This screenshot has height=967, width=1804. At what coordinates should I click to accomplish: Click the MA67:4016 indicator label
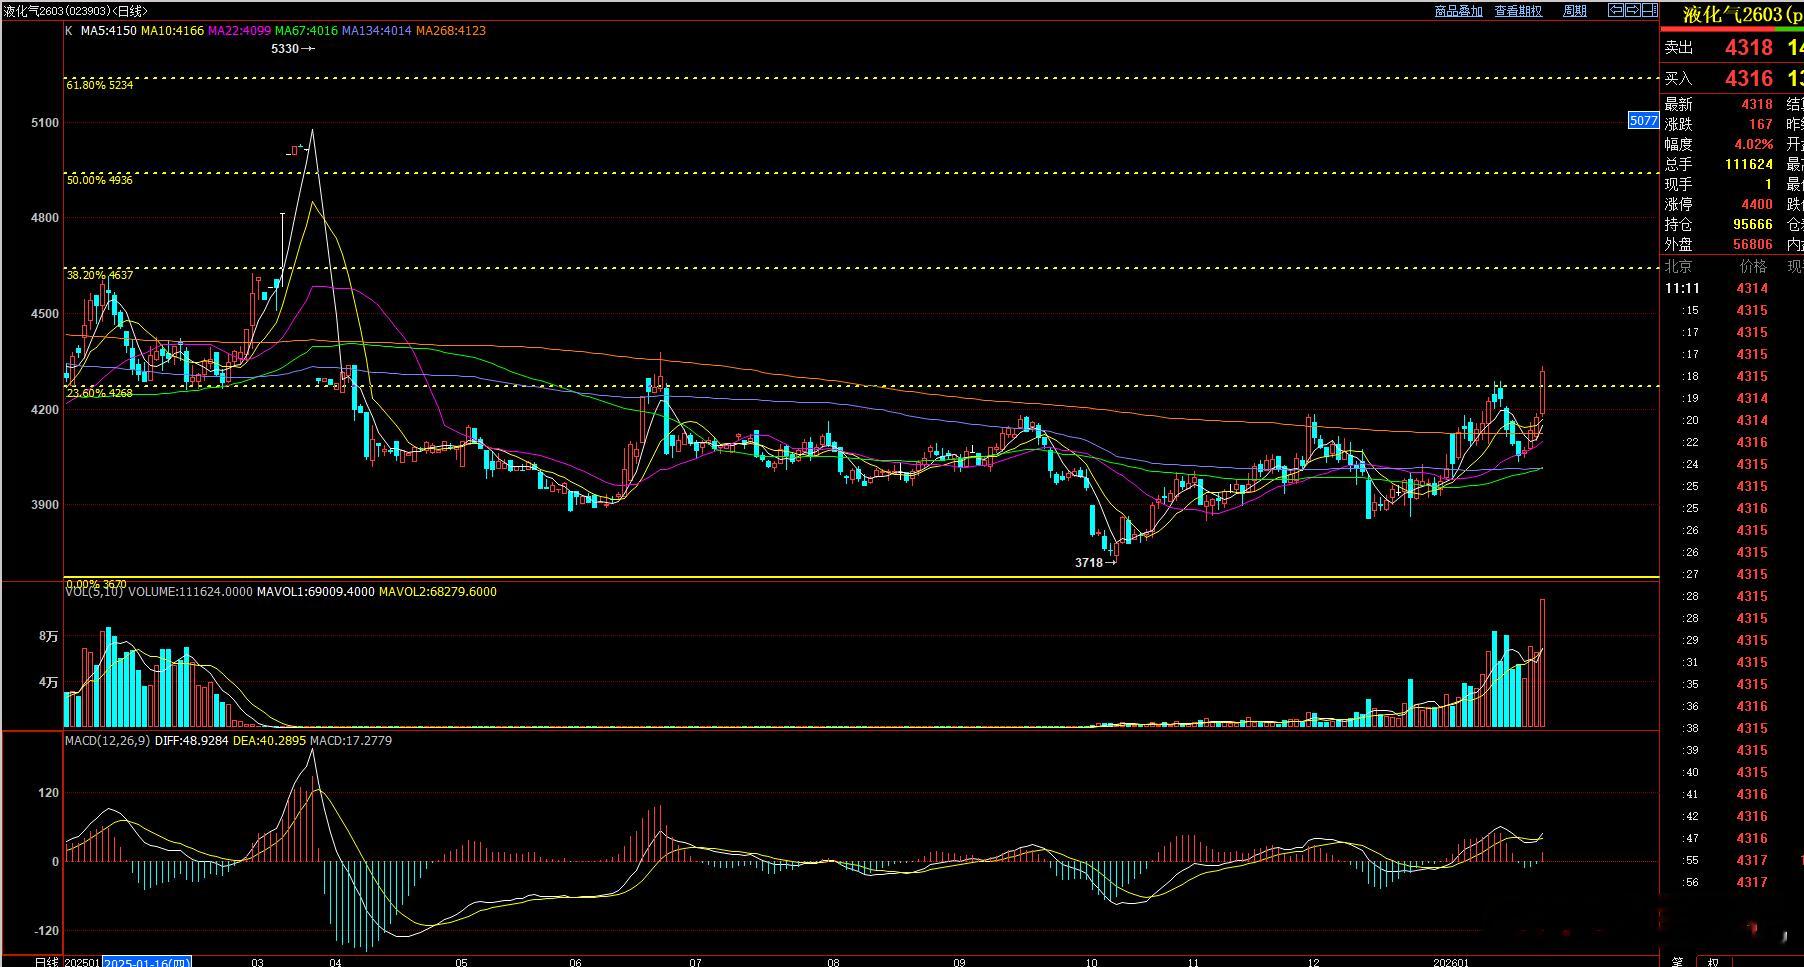pos(306,31)
